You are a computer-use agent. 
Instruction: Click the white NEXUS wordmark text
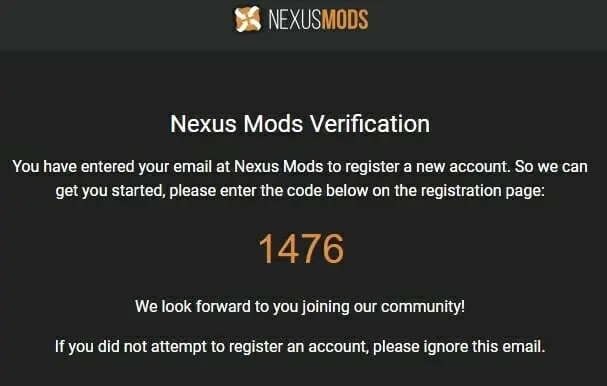coord(294,19)
